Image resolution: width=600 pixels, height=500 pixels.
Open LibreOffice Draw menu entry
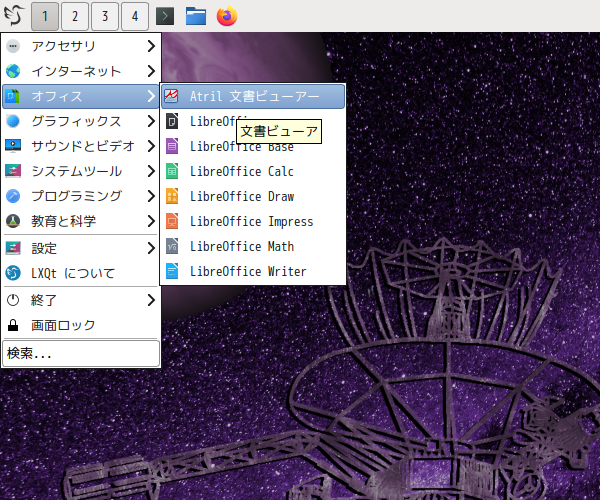(253, 196)
